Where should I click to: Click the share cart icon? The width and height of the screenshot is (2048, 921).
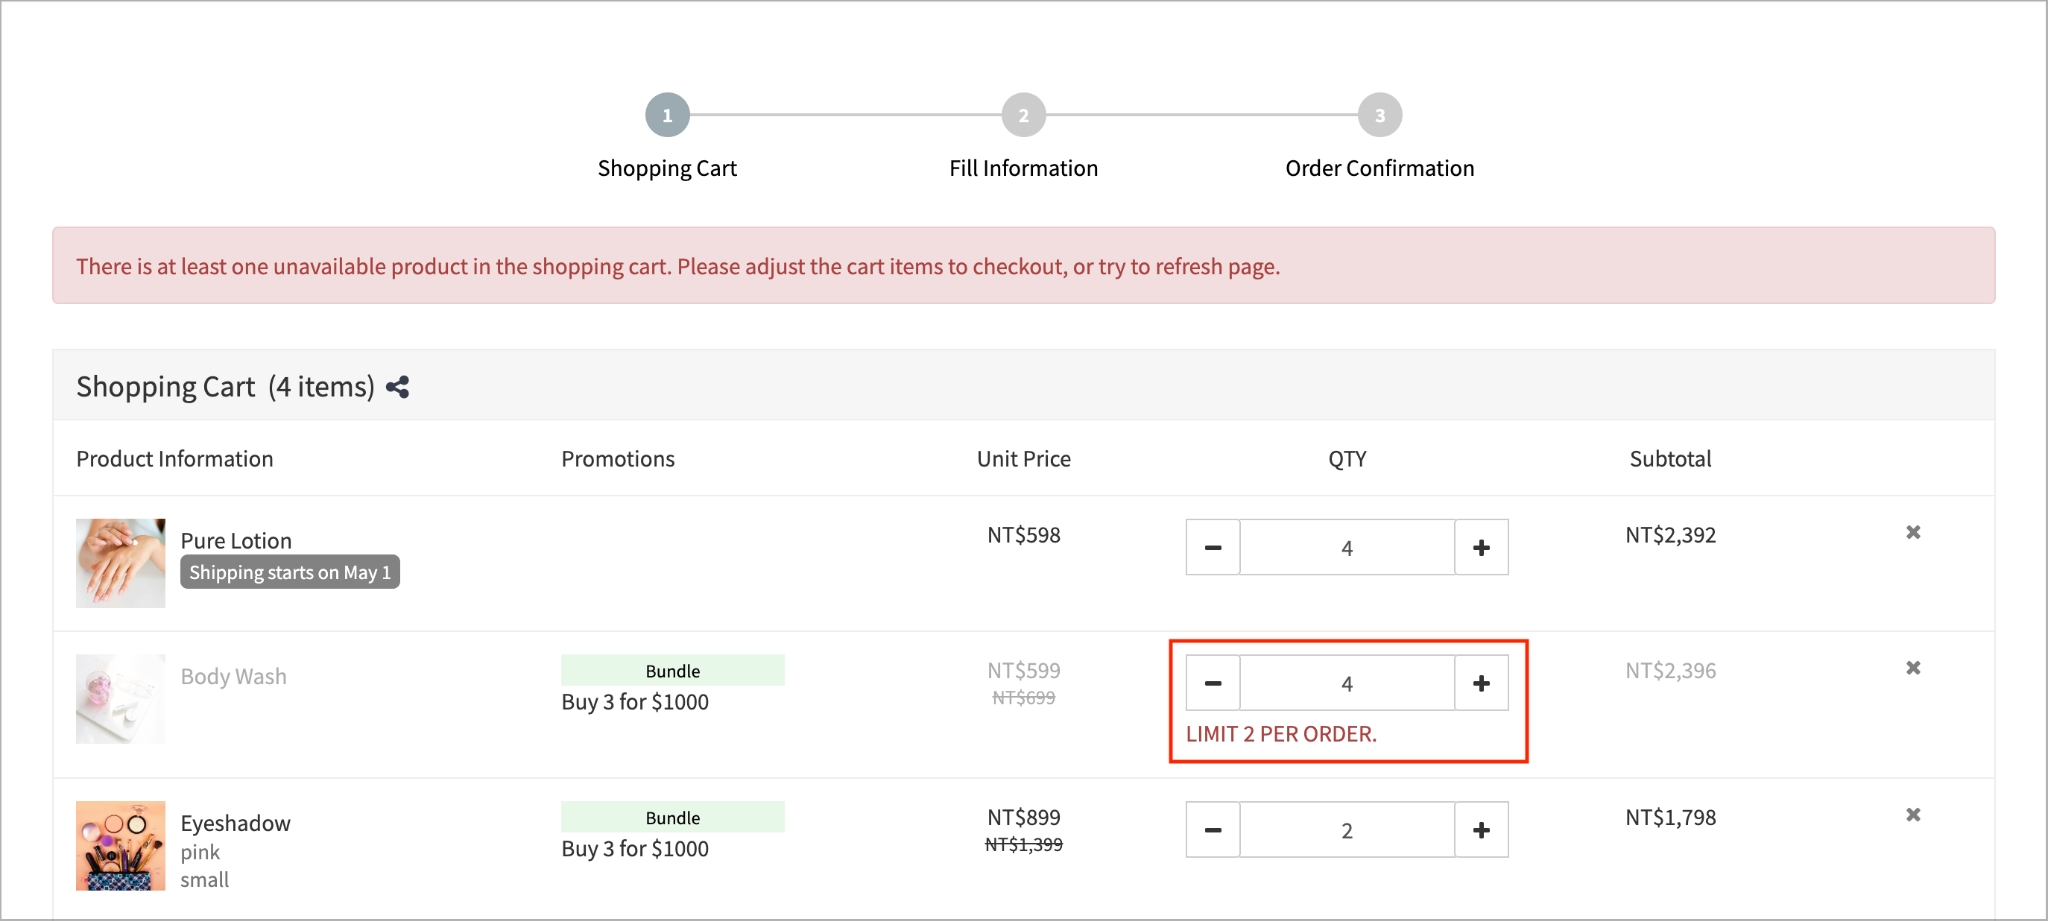click(x=398, y=387)
